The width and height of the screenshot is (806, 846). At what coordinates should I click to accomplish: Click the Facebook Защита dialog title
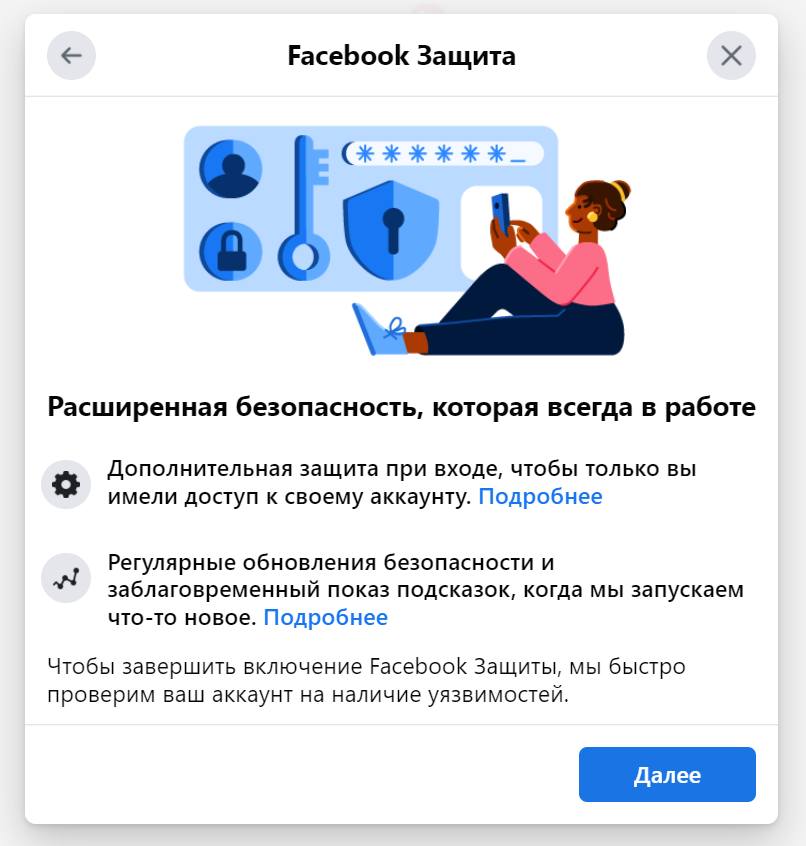[x=401, y=56]
